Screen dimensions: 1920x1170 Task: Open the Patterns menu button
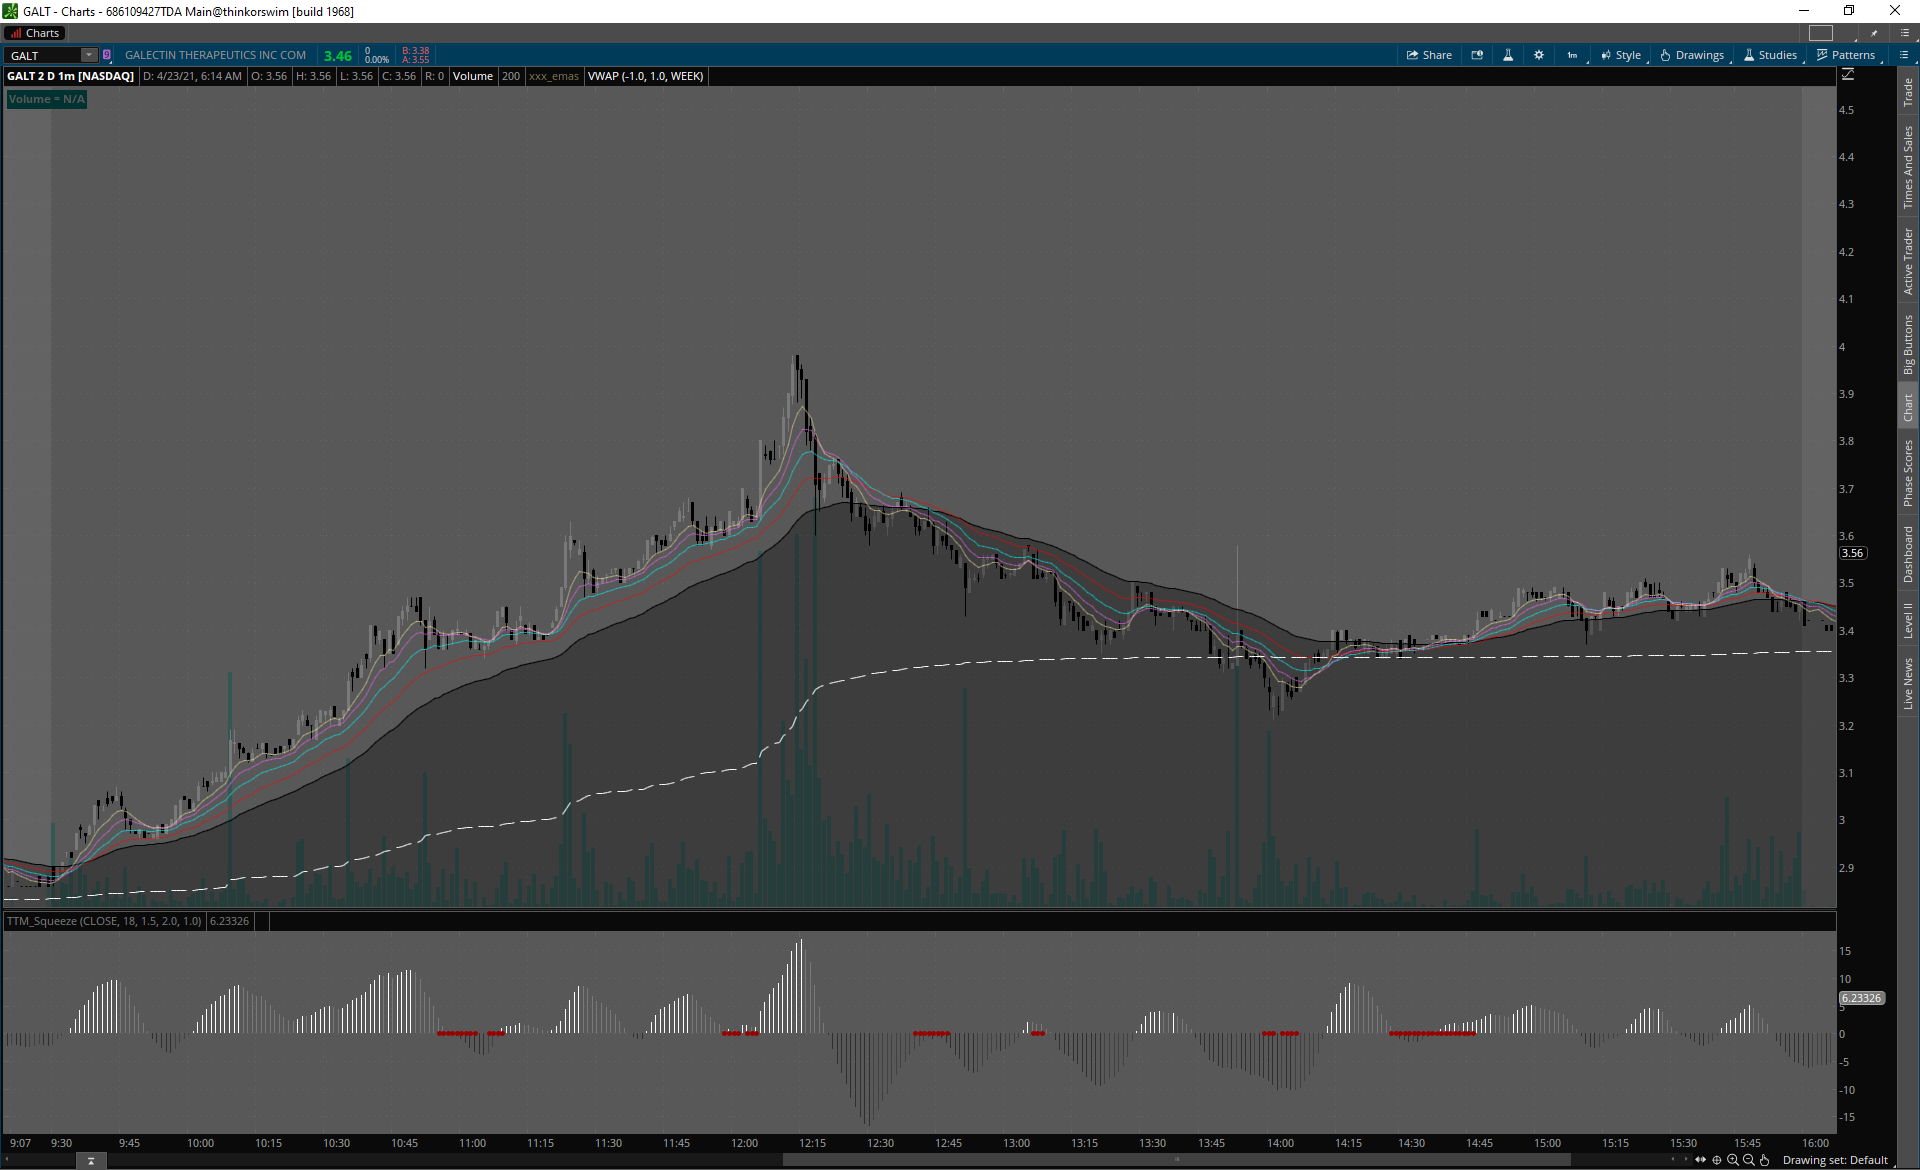click(1846, 55)
